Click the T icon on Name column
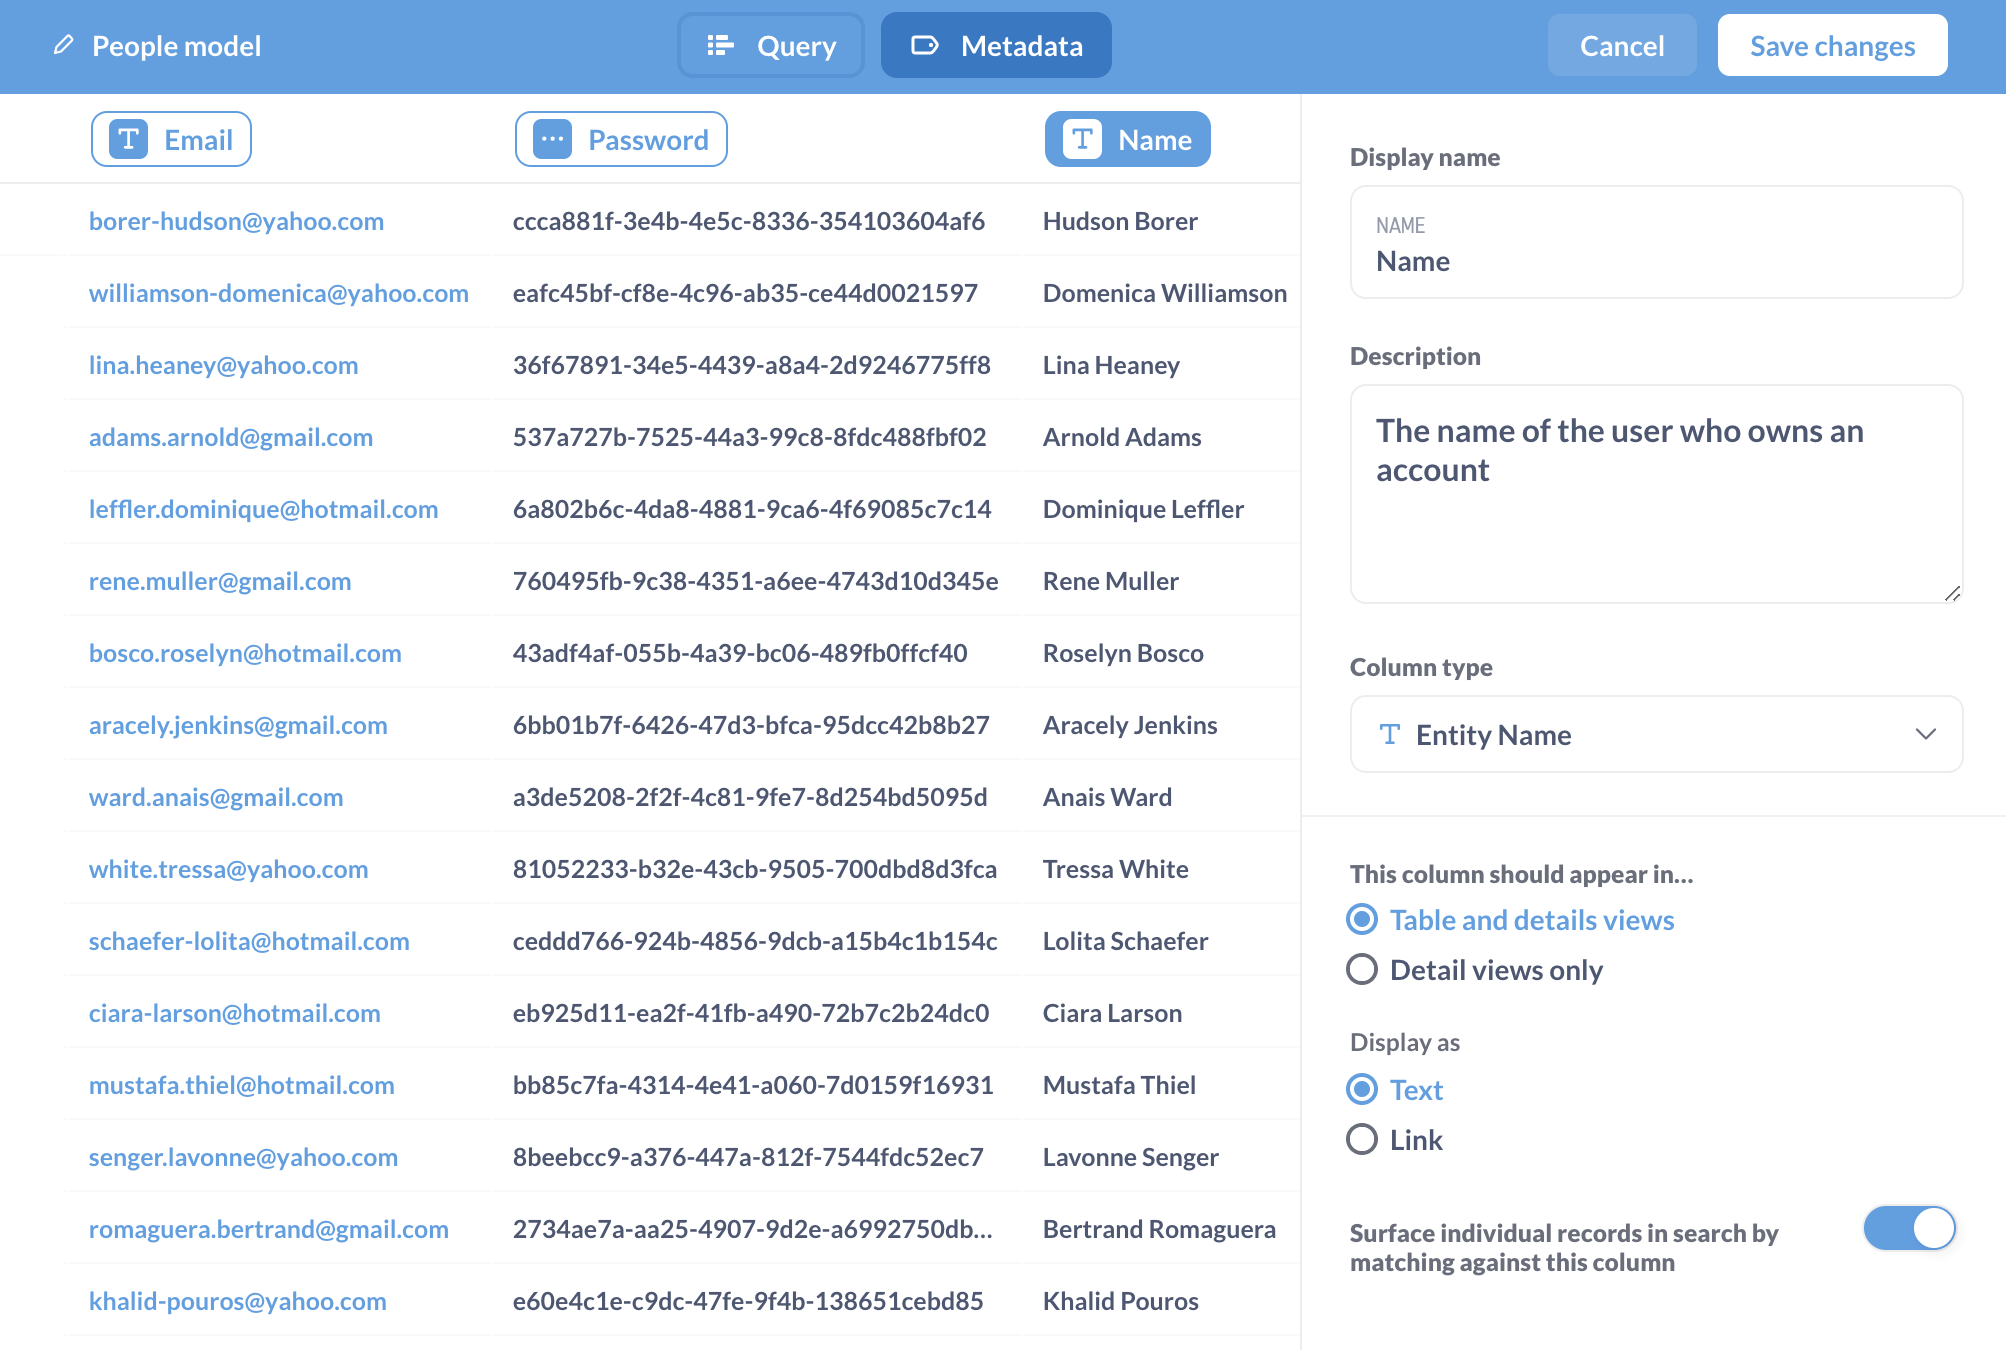Screen dimensions: 2006x1350 (1082, 139)
